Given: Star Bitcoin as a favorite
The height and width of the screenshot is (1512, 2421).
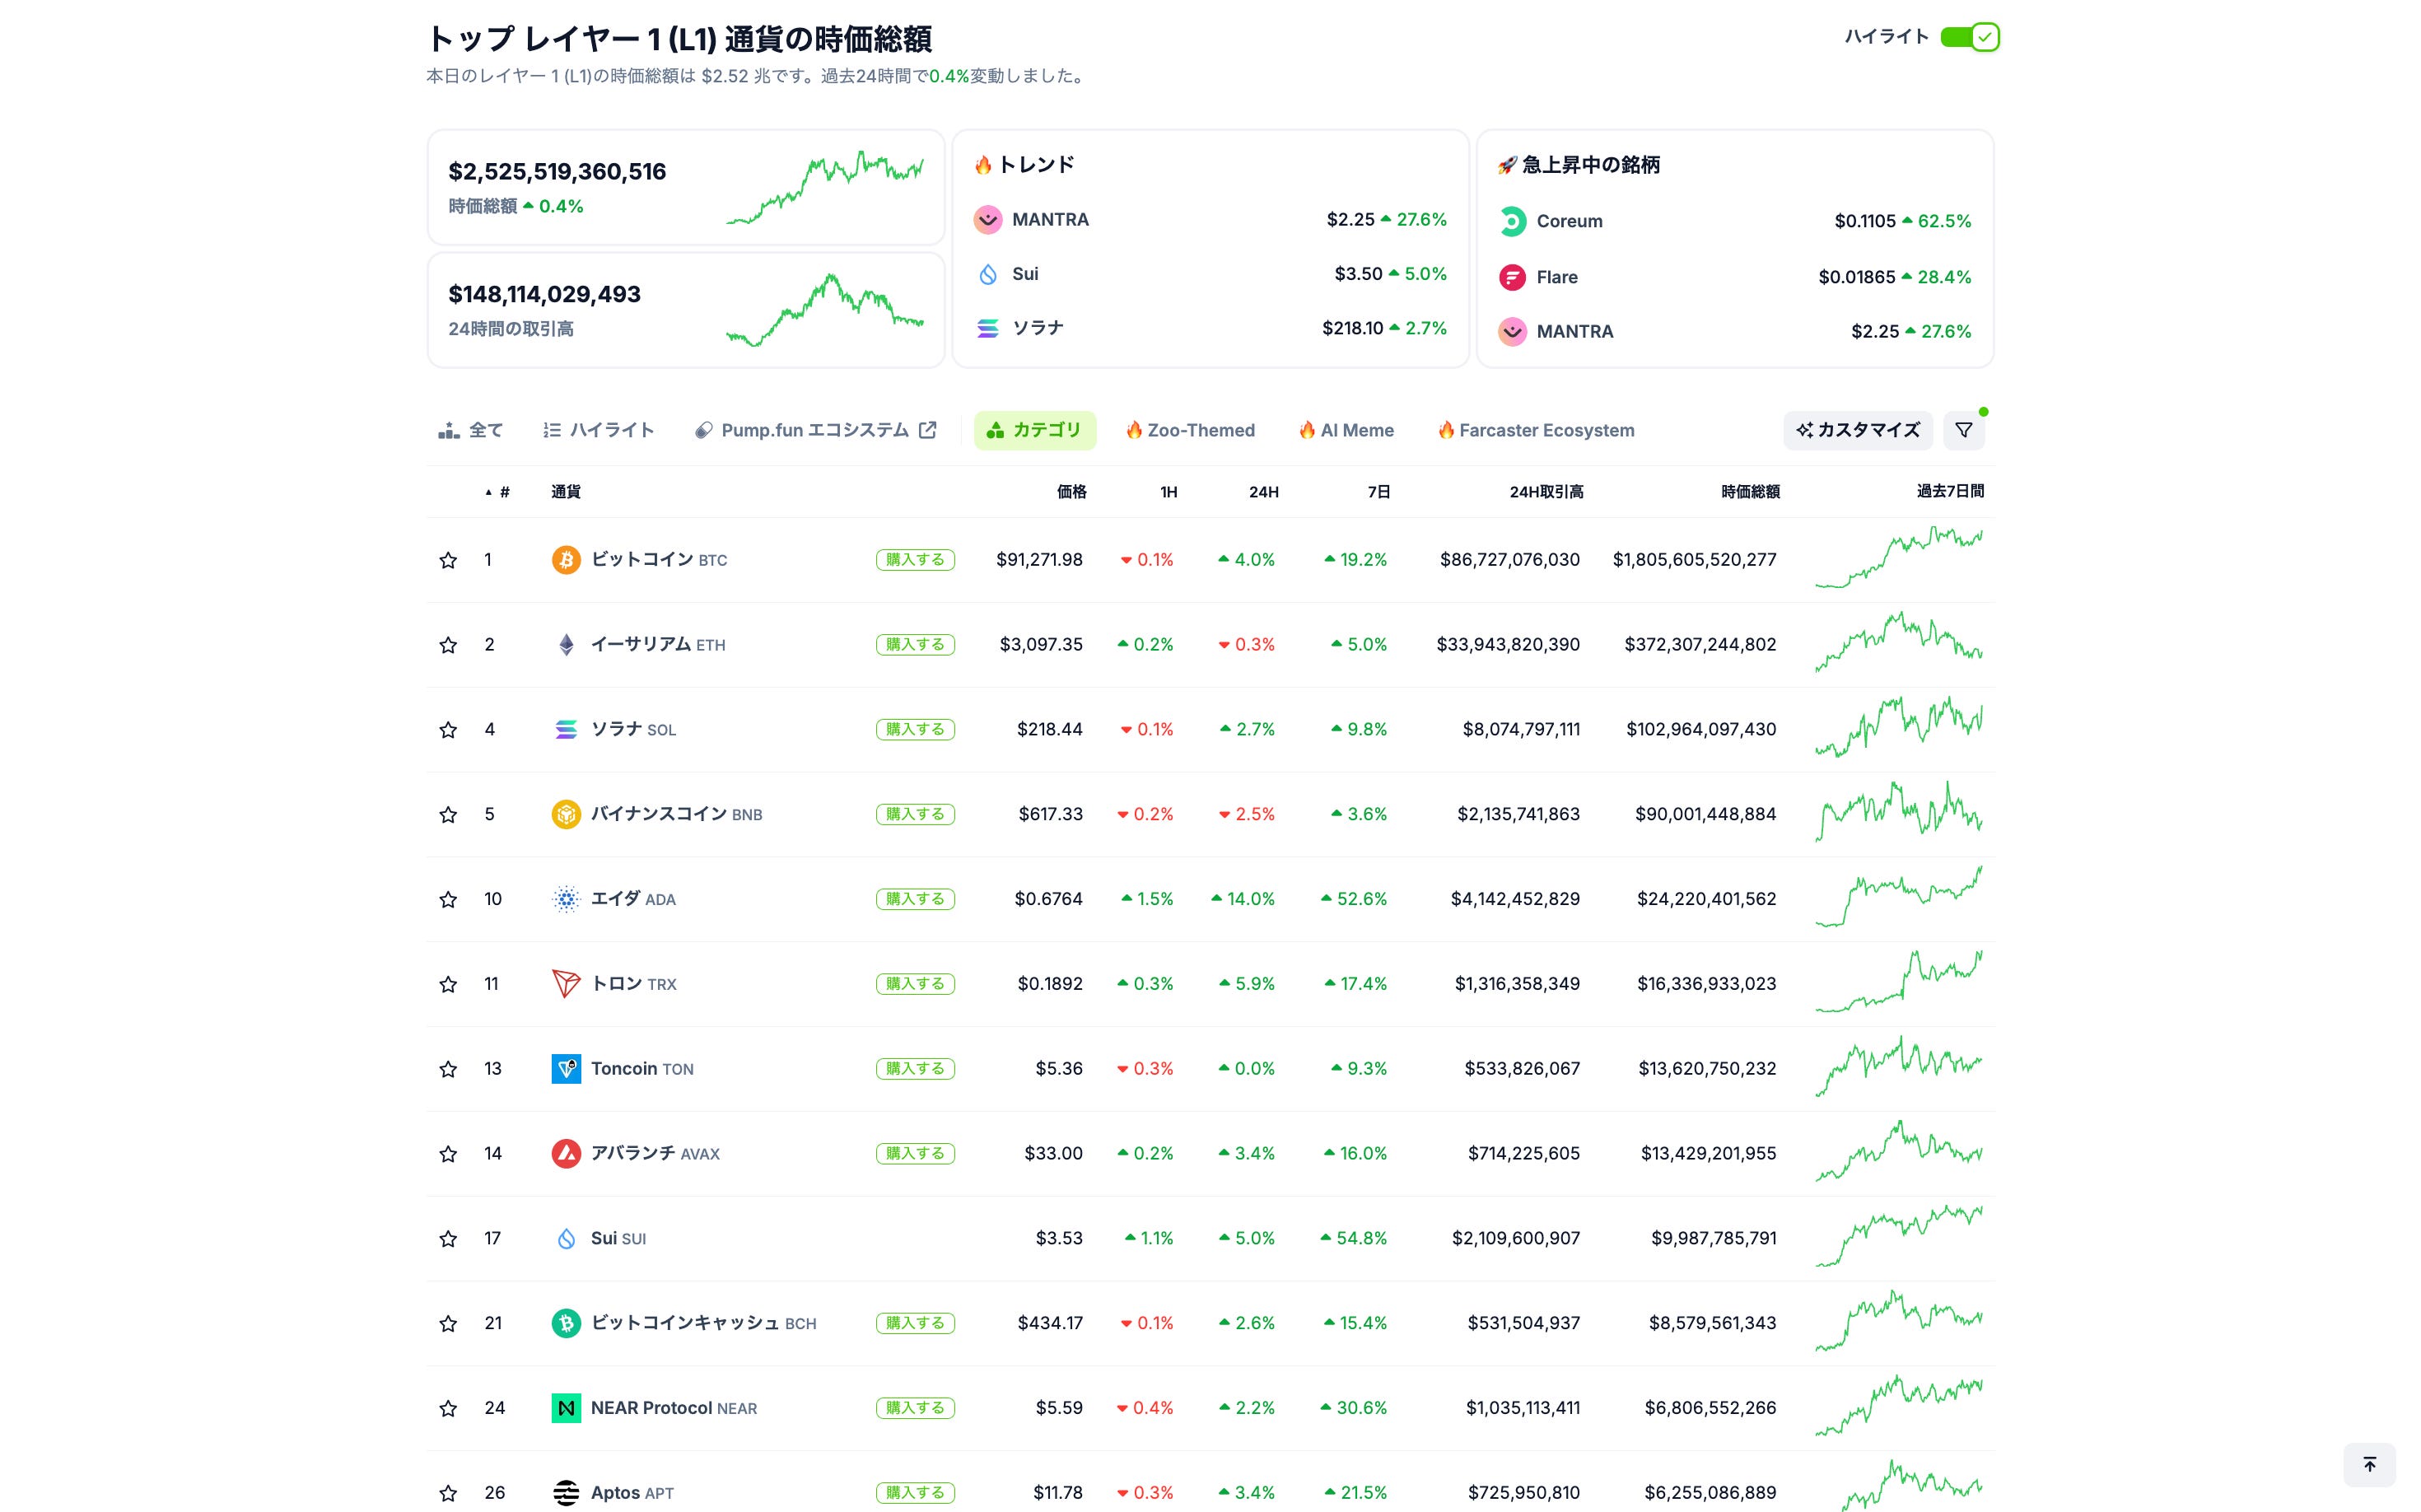Looking at the screenshot, I should (448, 560).
